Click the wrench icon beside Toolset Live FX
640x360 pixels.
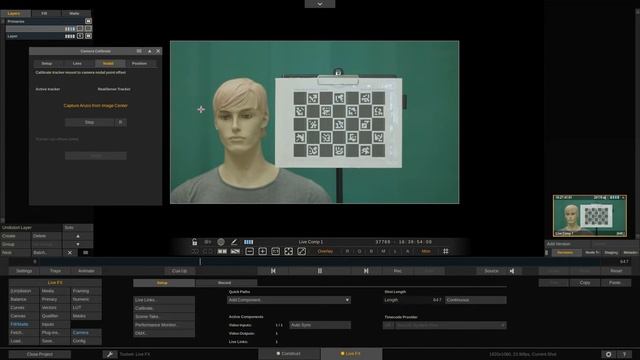(x=110, y=354)
